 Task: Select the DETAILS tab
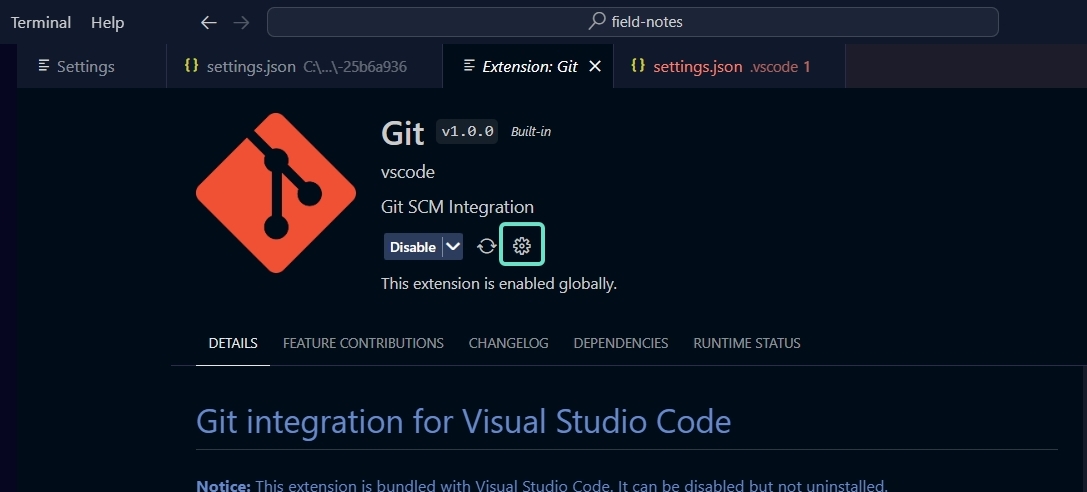[x=233, y=343]
